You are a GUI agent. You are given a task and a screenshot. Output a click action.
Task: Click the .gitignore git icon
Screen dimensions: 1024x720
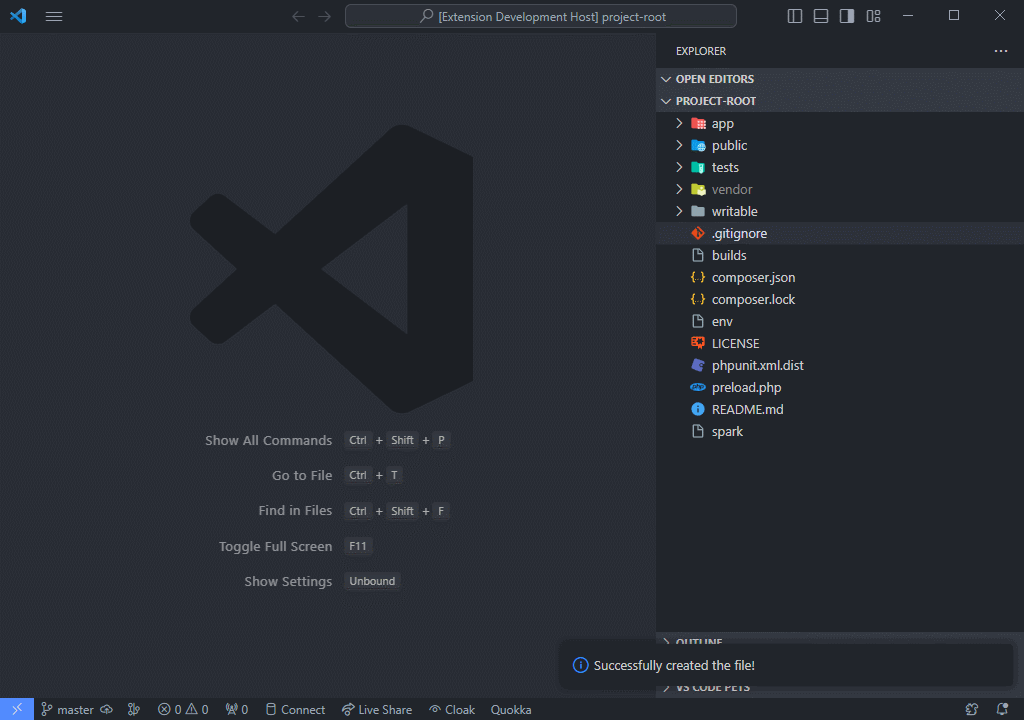698,233
